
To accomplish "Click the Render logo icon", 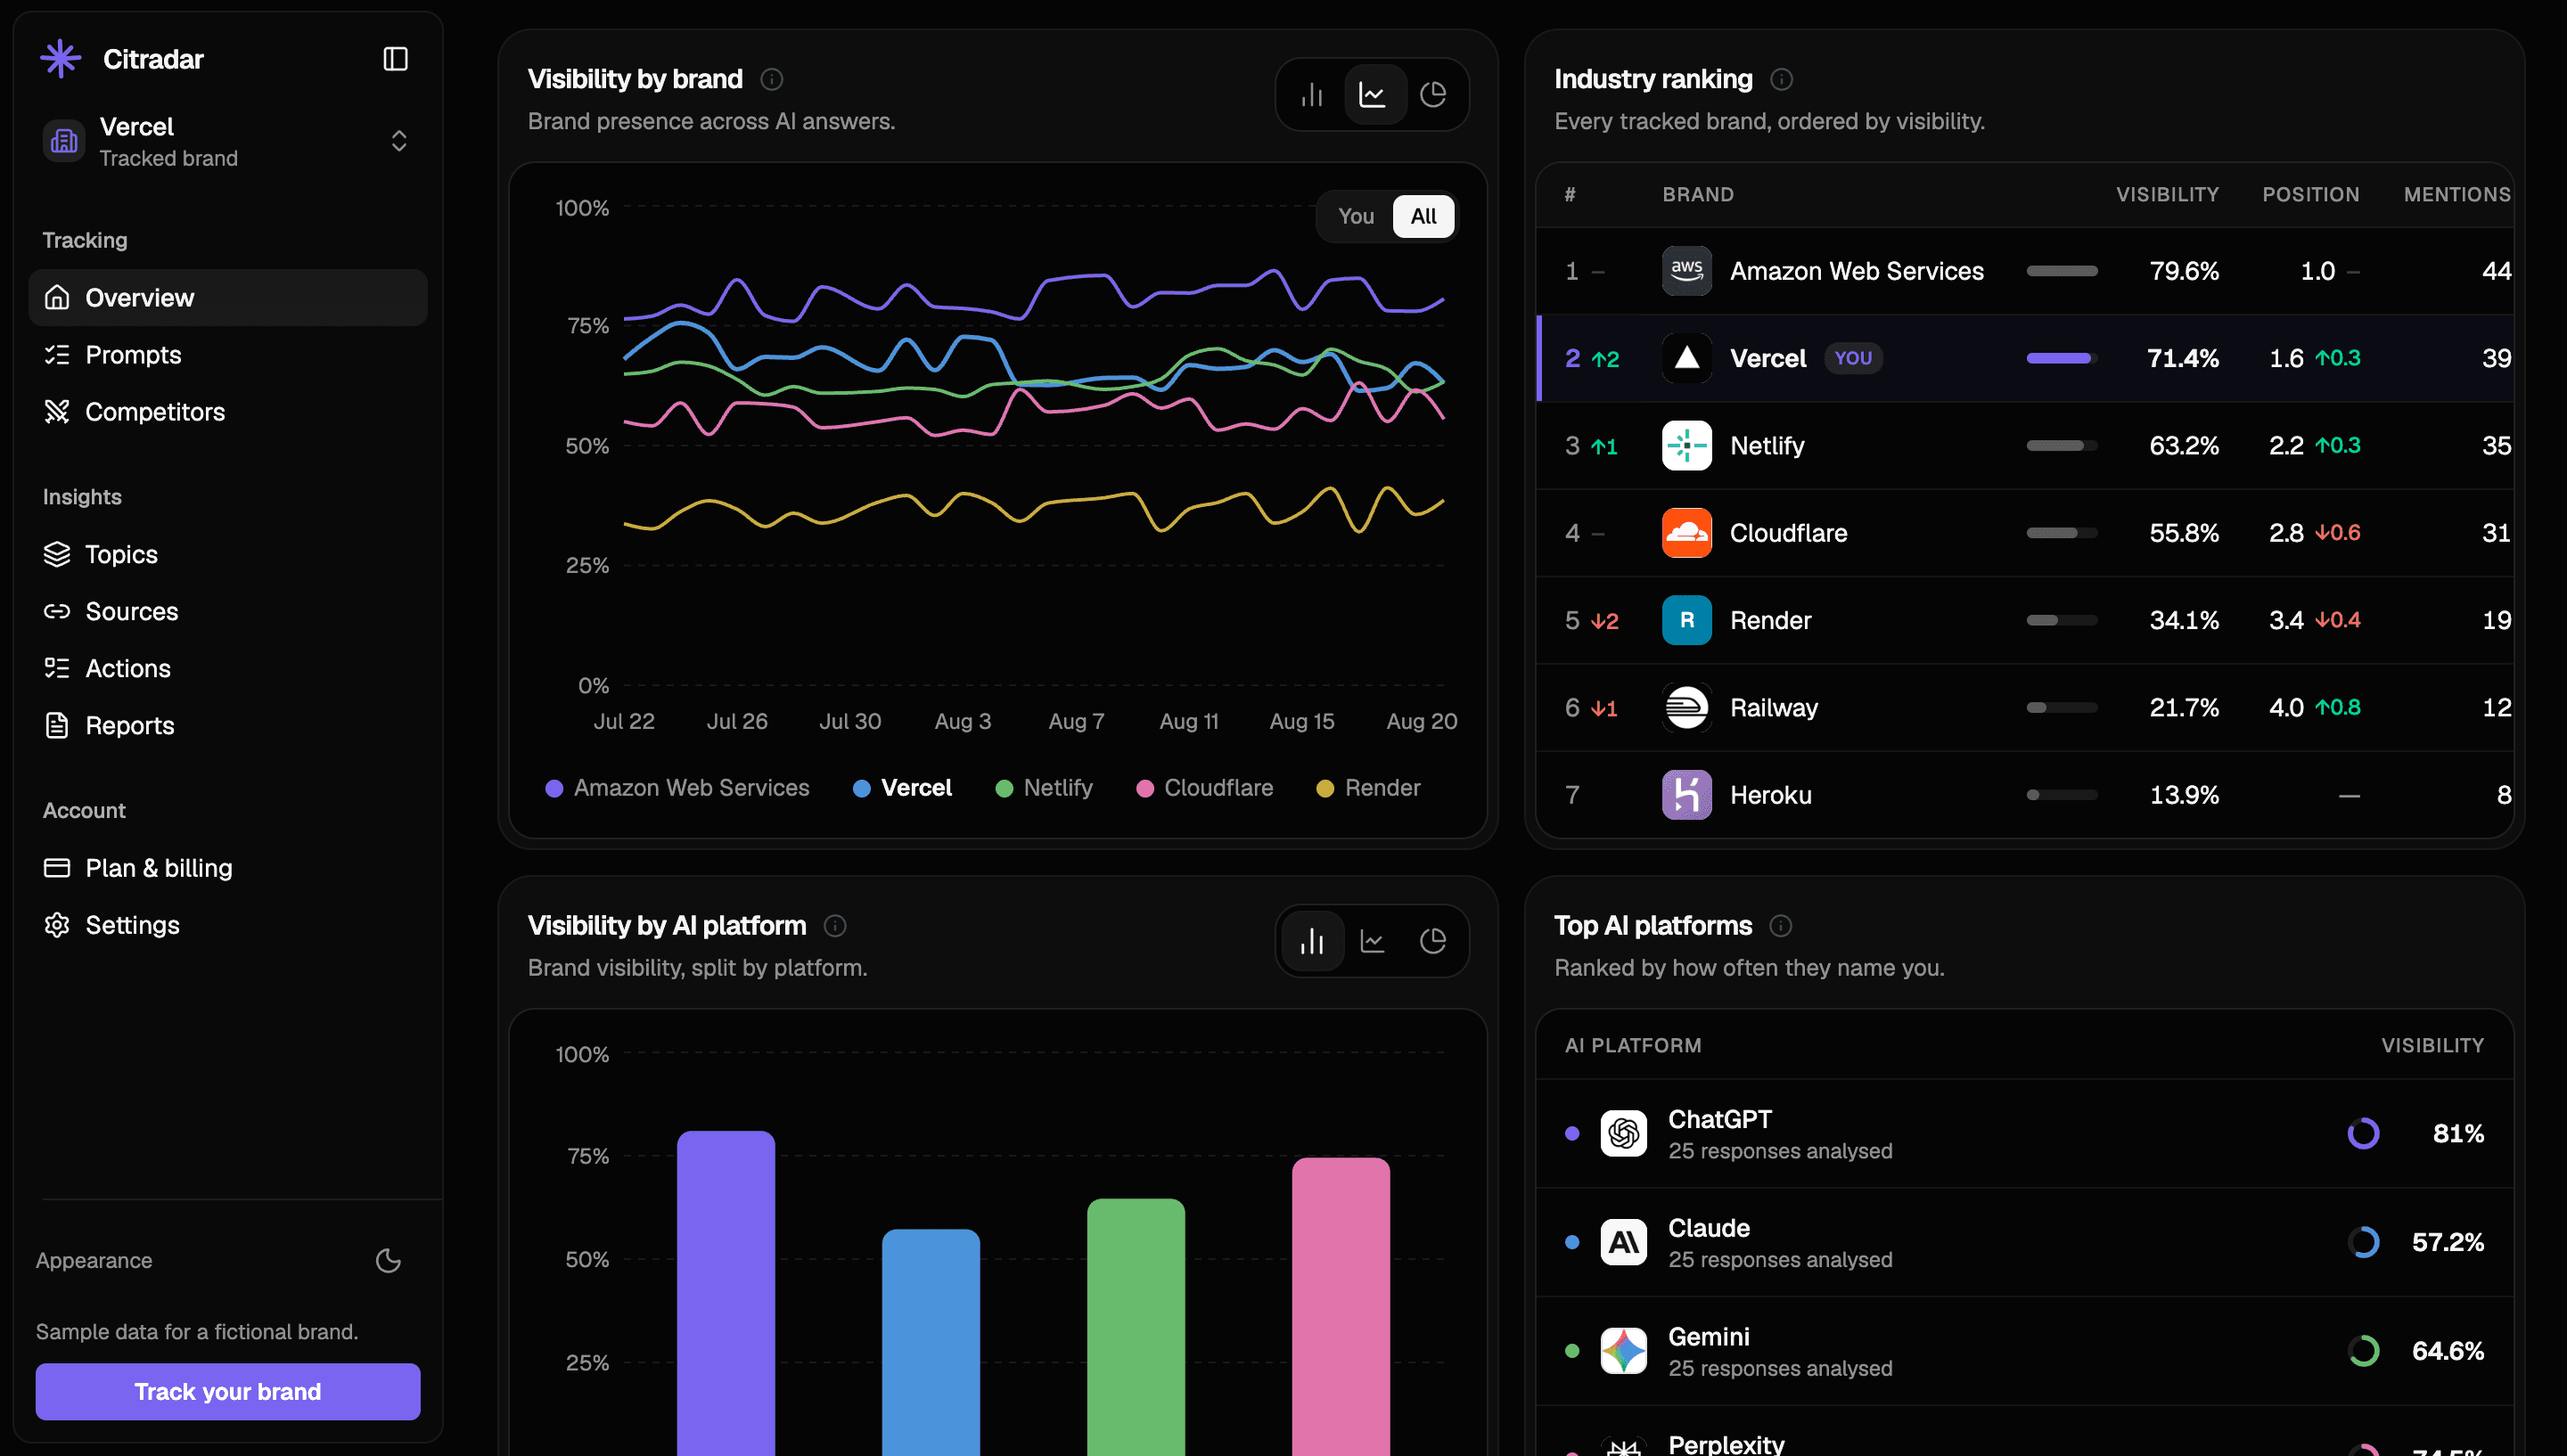I will click(1687, 620).
